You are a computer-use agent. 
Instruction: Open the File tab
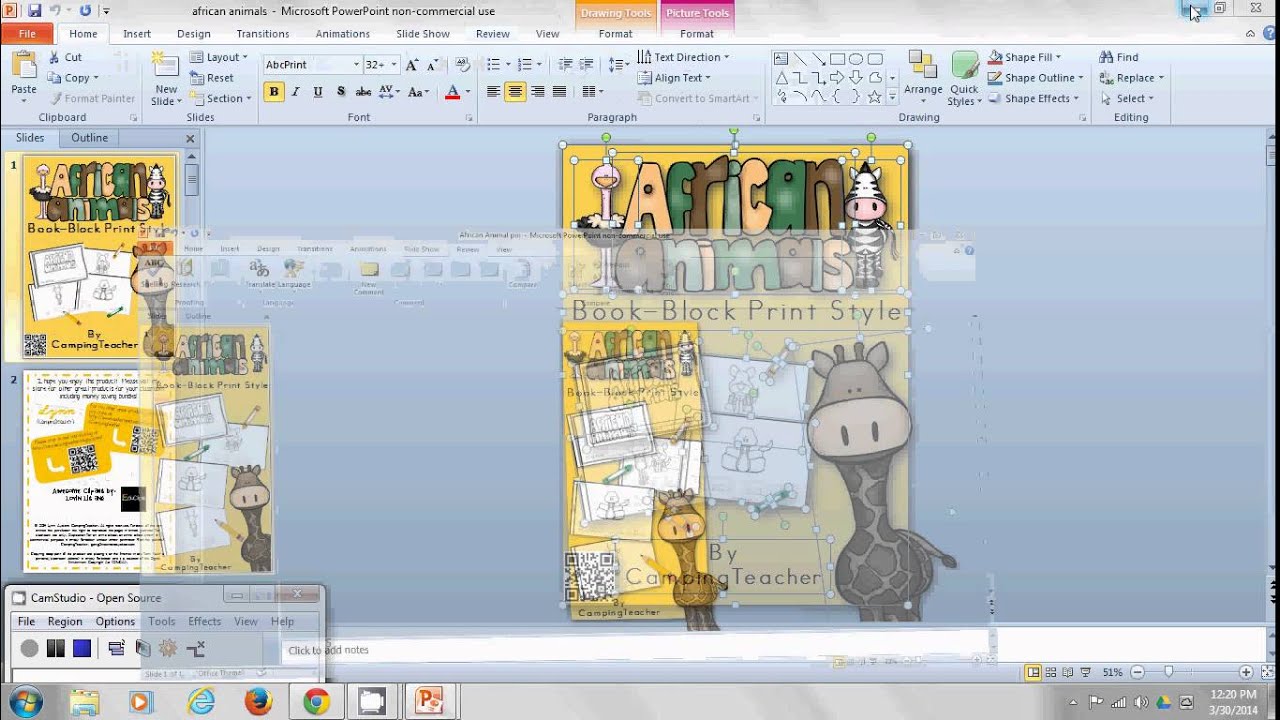click(x=27, y=34)
